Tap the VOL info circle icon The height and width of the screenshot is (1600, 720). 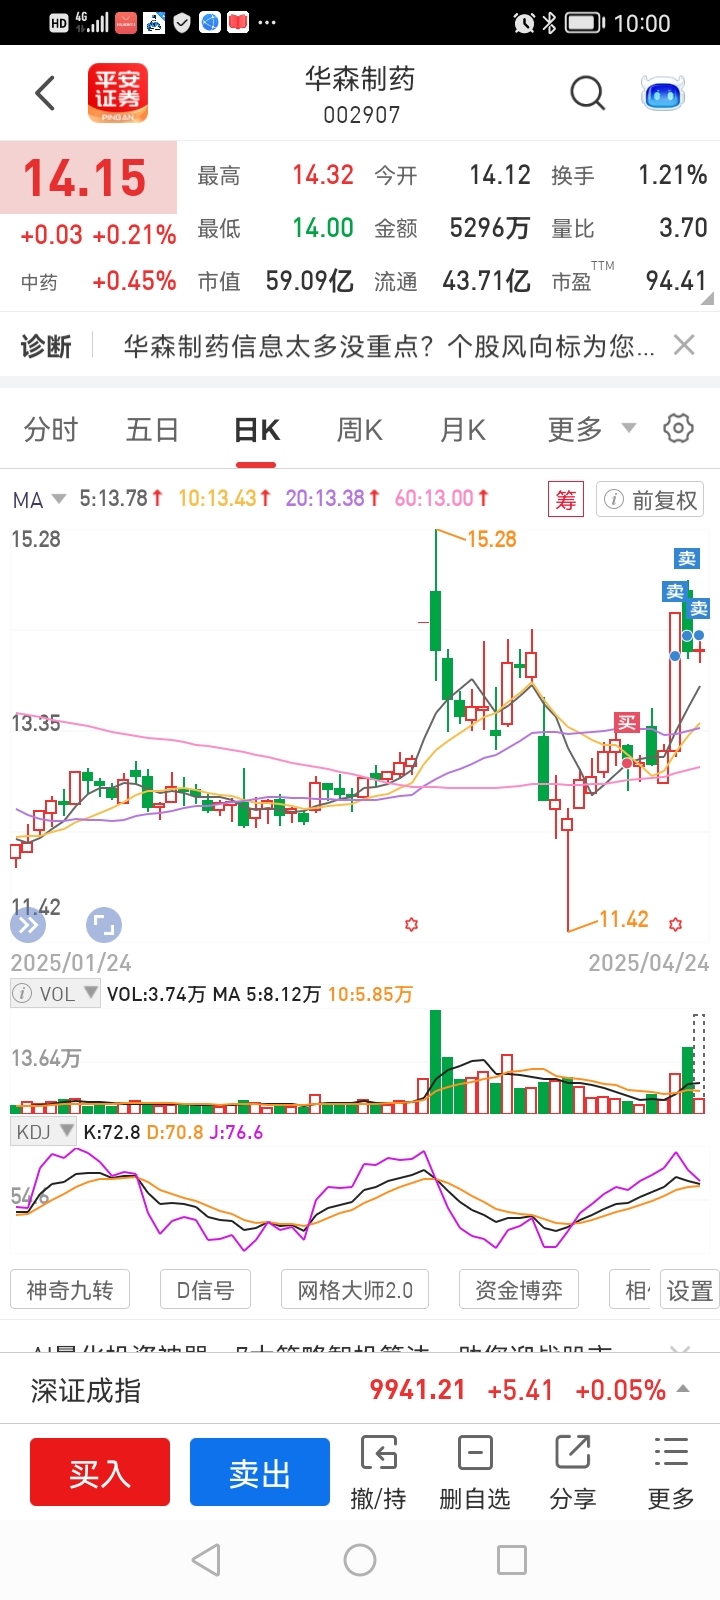click(22, 993)
